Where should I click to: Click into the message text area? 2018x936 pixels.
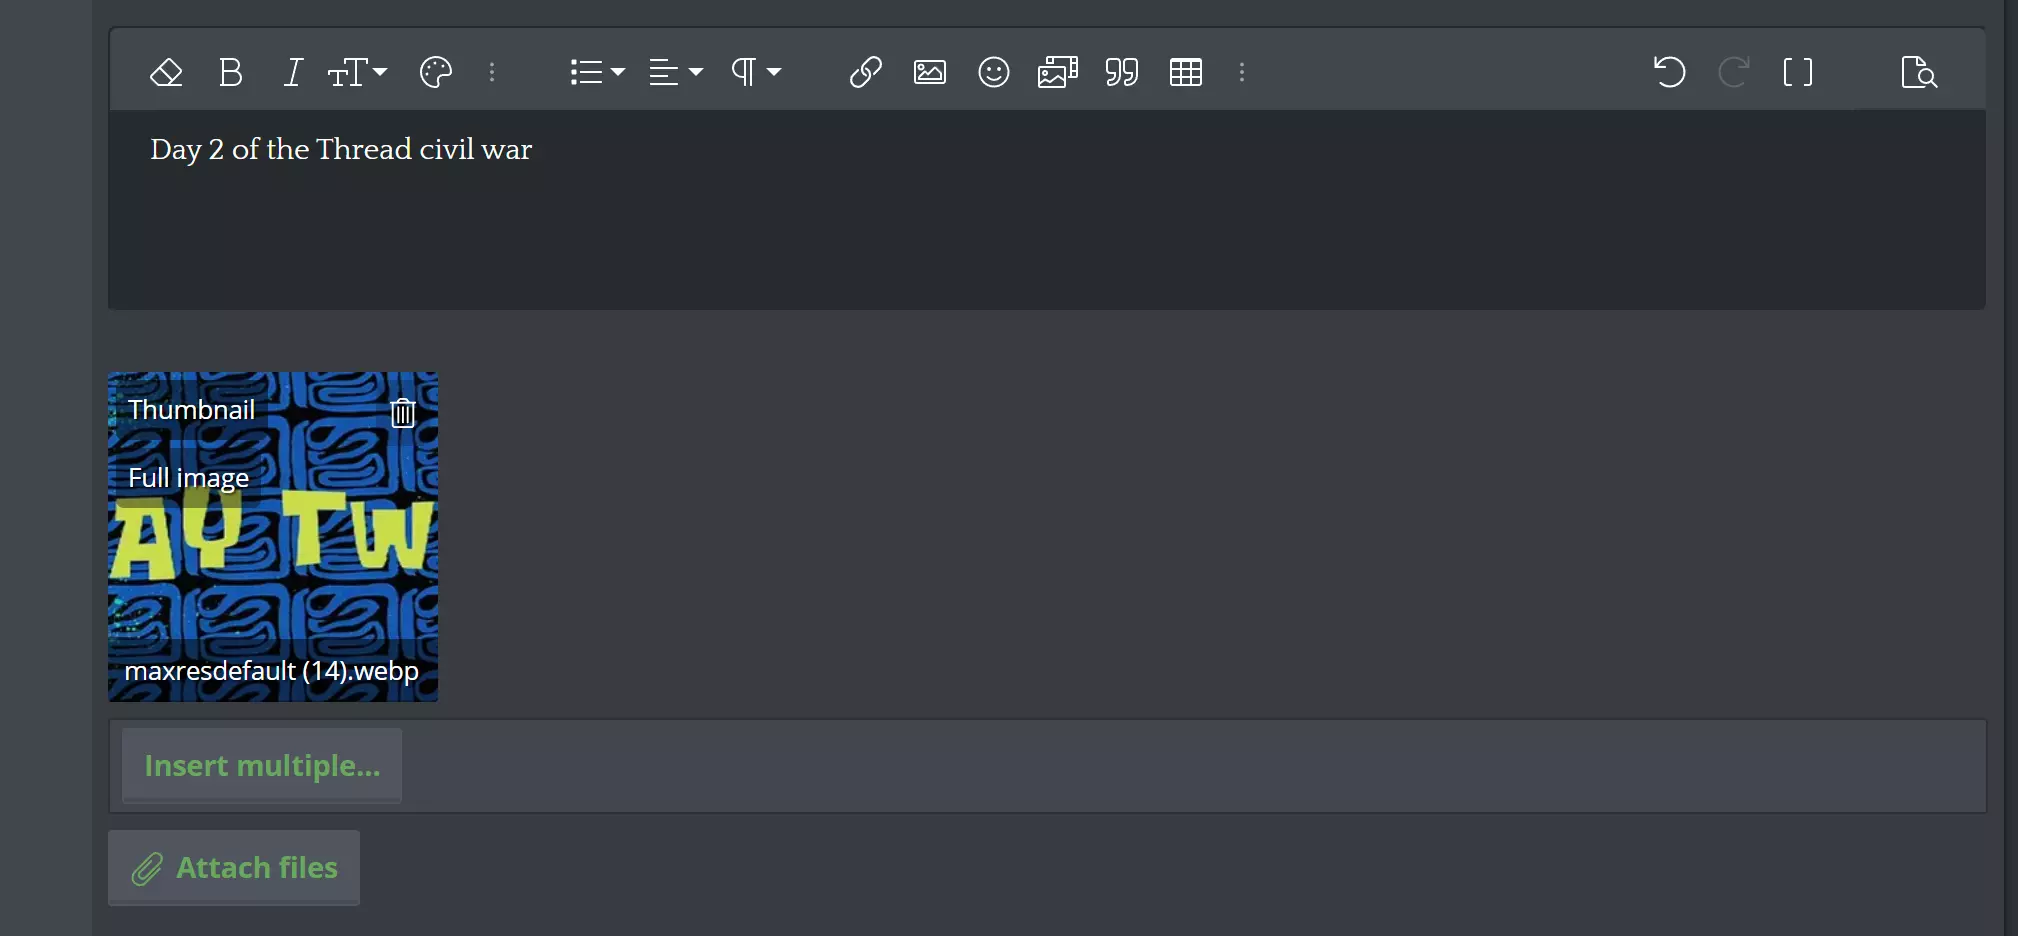pyautogui.click(x=1047, y=209)
